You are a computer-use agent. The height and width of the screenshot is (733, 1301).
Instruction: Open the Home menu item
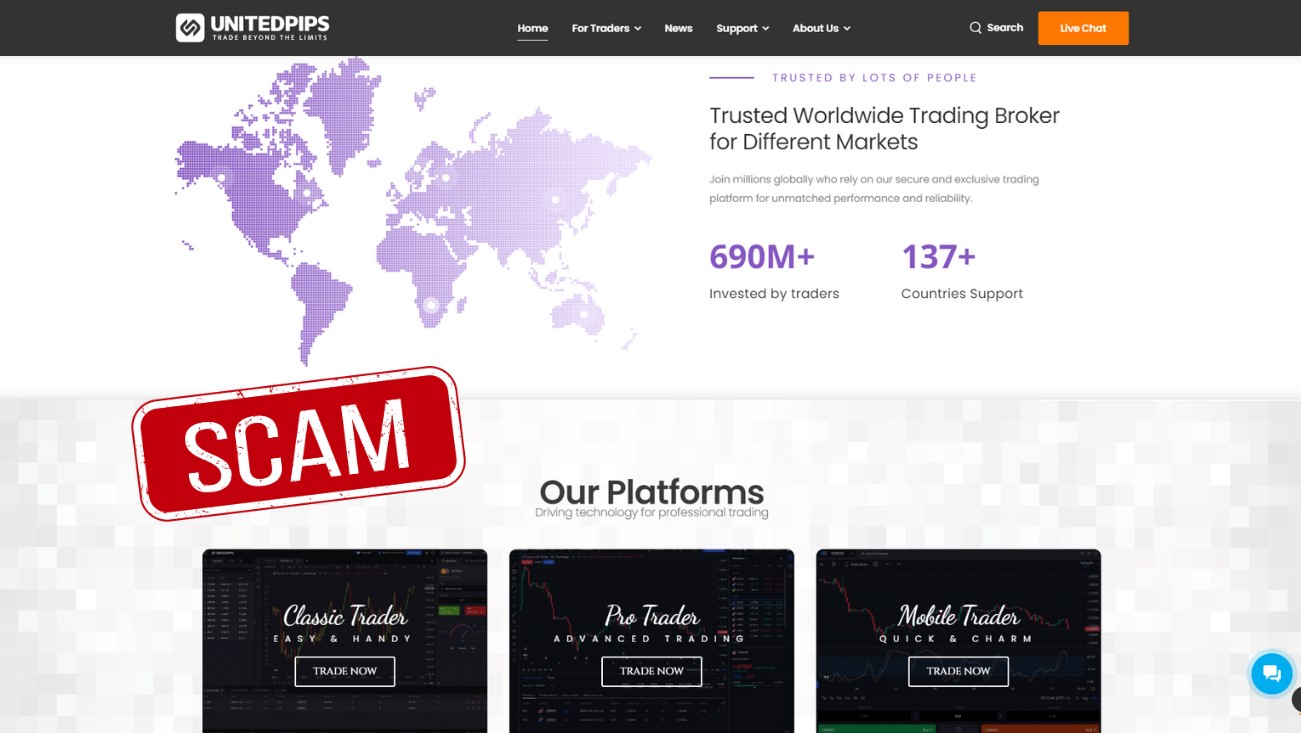[532, 28]
